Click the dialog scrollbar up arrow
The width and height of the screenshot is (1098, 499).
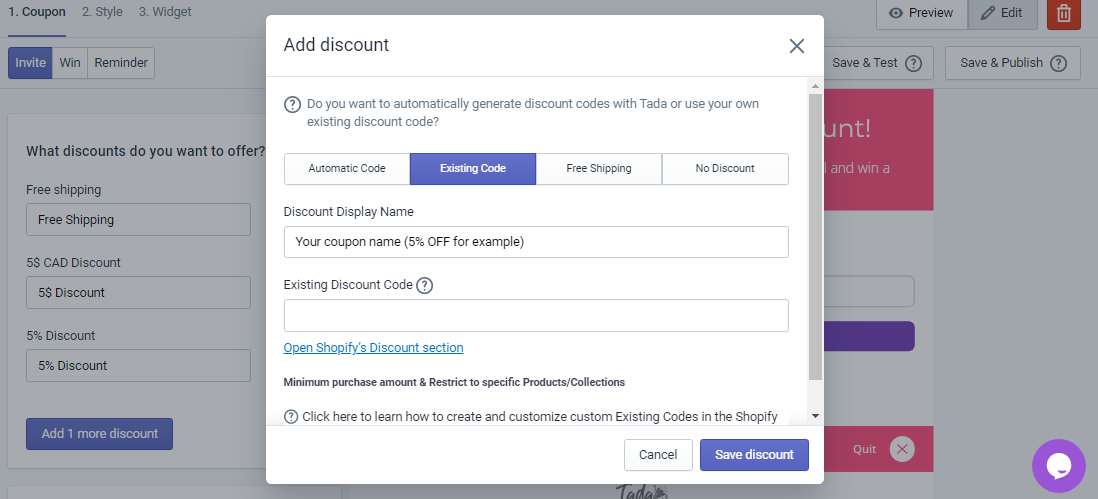[815, 87]
